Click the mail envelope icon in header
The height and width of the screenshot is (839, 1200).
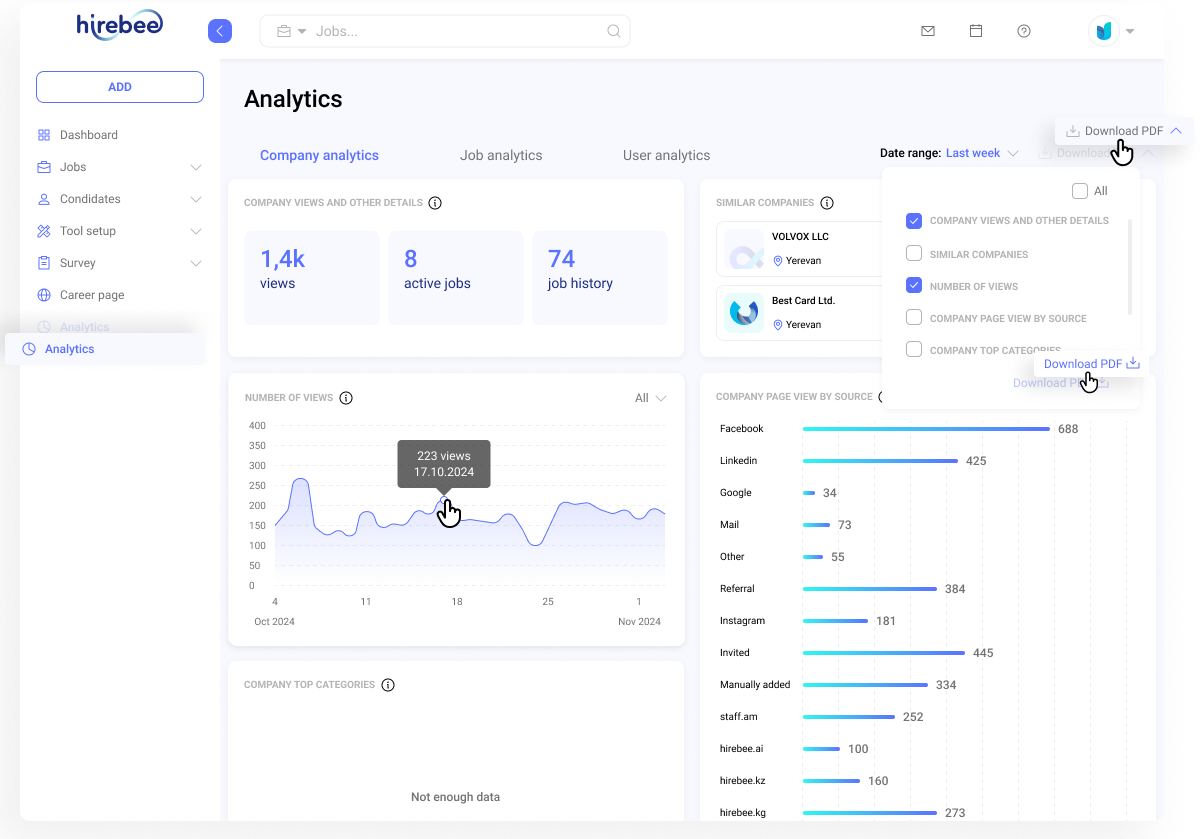928,31
